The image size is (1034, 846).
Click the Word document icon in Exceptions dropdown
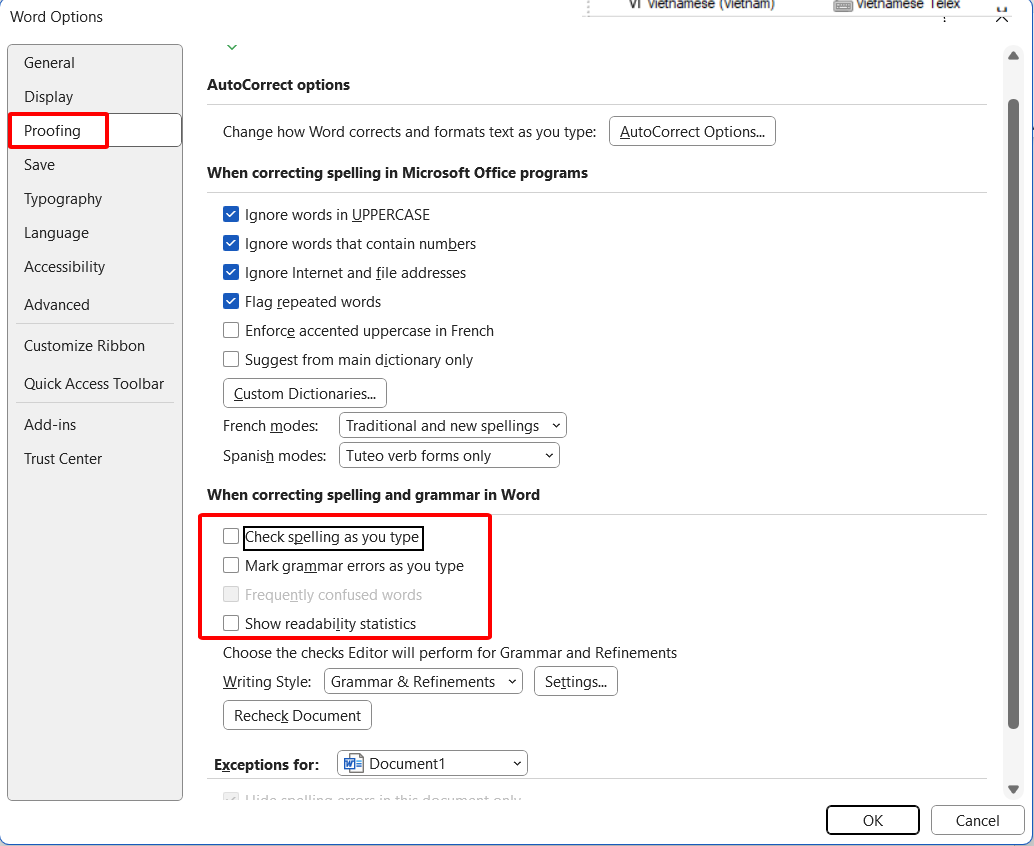[x=354, y=764]
